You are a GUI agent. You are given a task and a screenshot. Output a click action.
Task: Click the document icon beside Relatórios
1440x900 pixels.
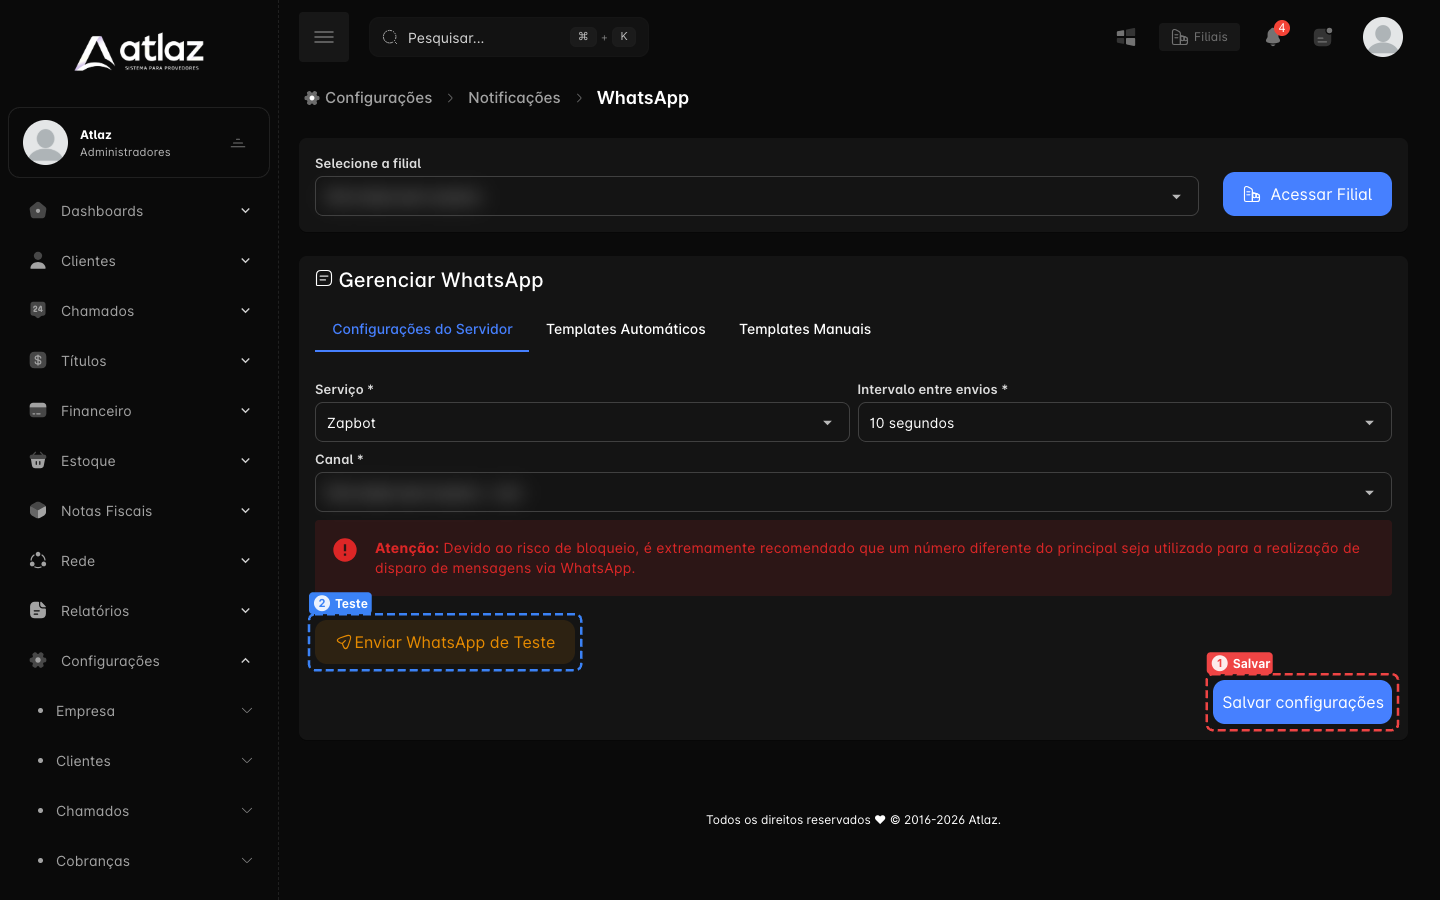pos(38,610)
